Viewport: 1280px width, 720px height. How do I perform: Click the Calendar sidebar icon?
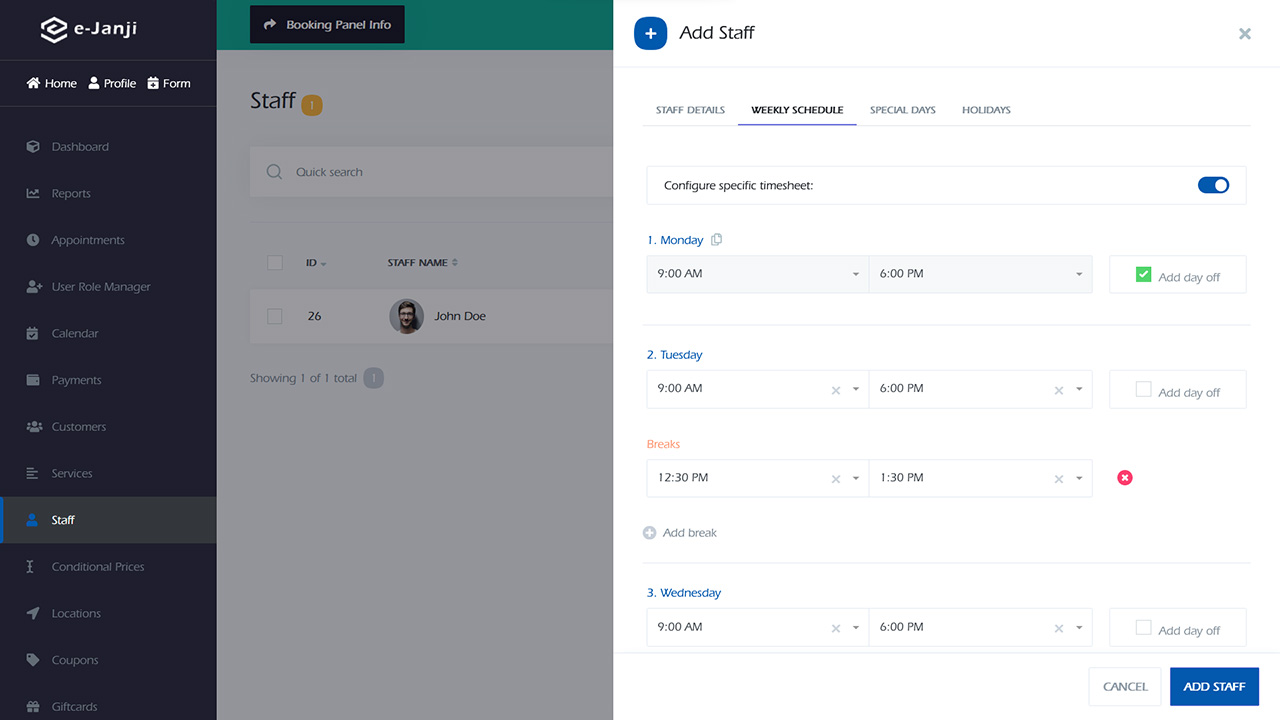click(x=33, y=333)
